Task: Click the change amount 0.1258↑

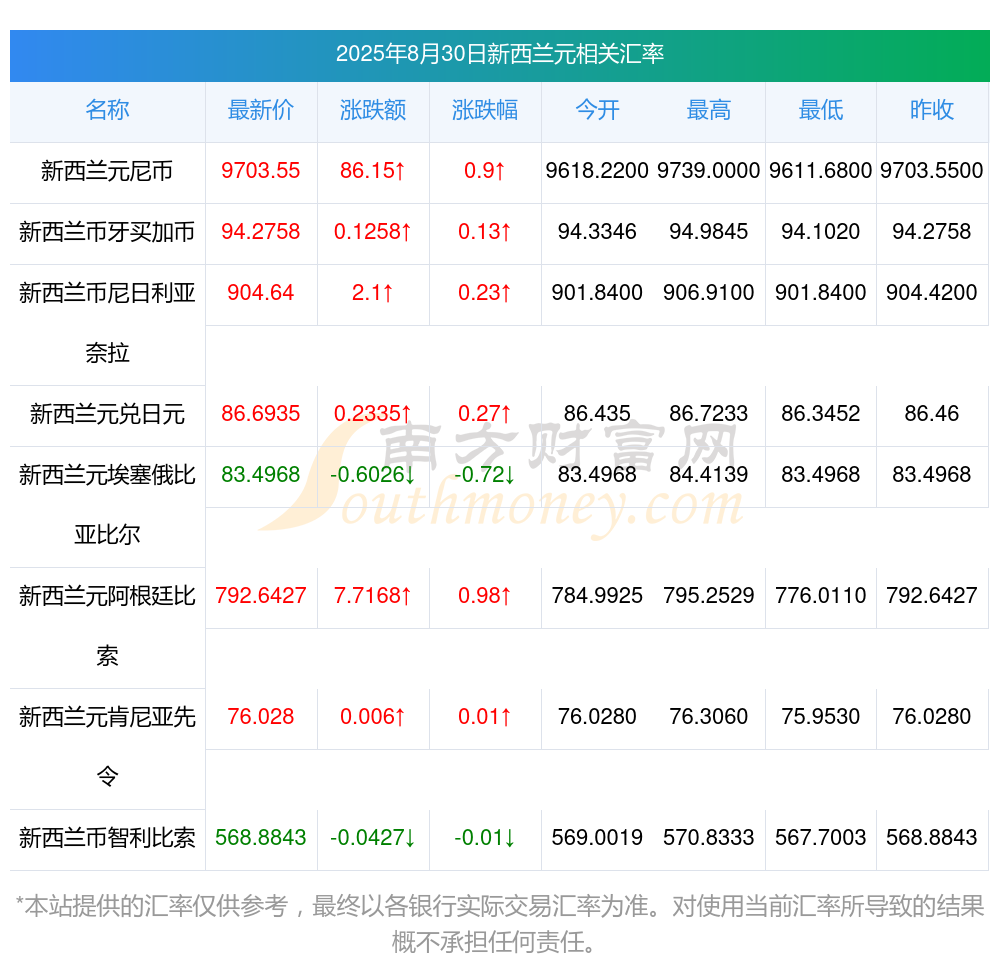Action: coord(372,231)
